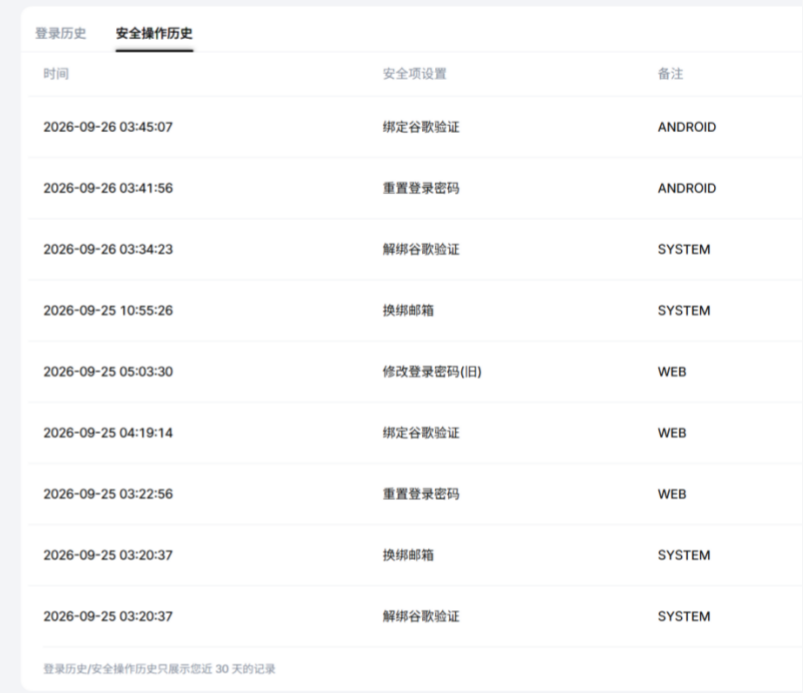Click 绑定谷歌验证 in the 03:45:07 row
Image resolution: width=803 pixels, height=693 pixels.
(x=421, y=127)
